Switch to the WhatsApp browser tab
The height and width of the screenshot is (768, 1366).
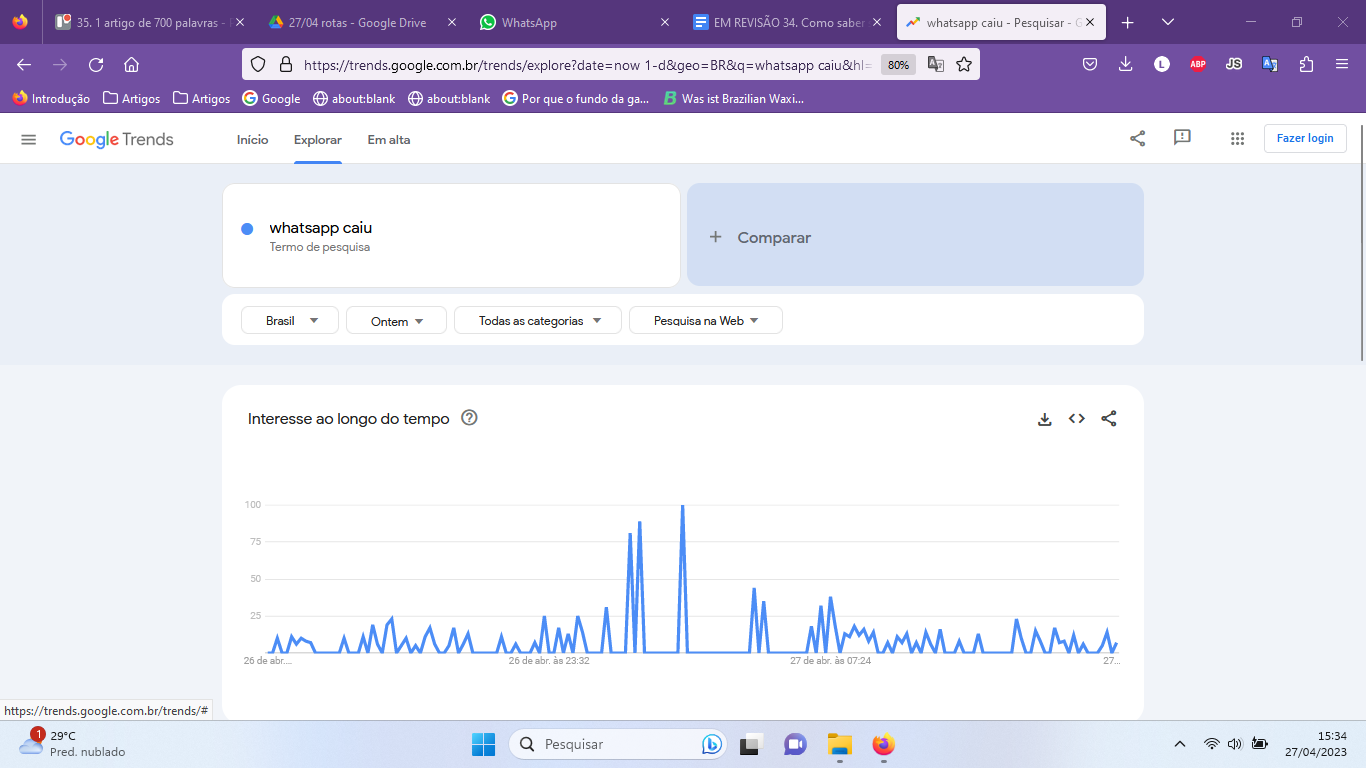(x=570, y=22)
